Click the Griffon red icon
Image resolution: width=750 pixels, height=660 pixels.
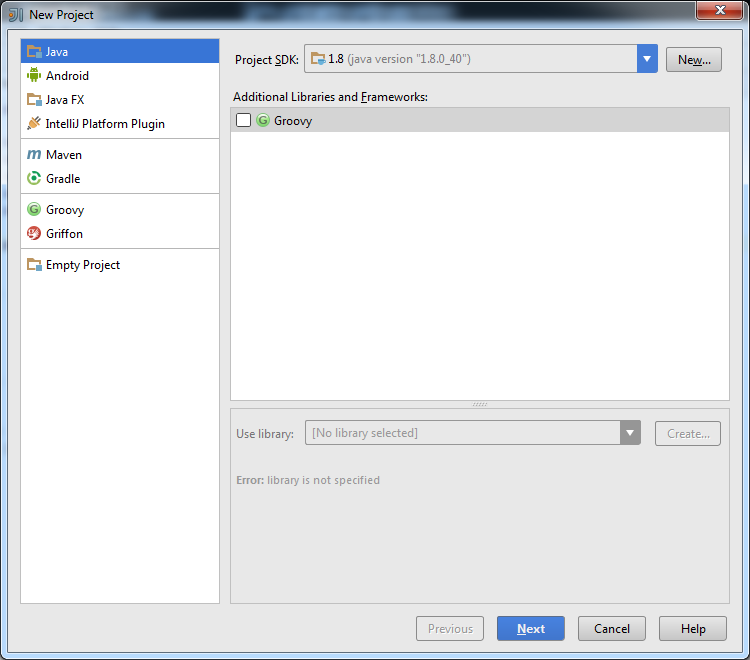pyautogui.click(x=34, y=233)
